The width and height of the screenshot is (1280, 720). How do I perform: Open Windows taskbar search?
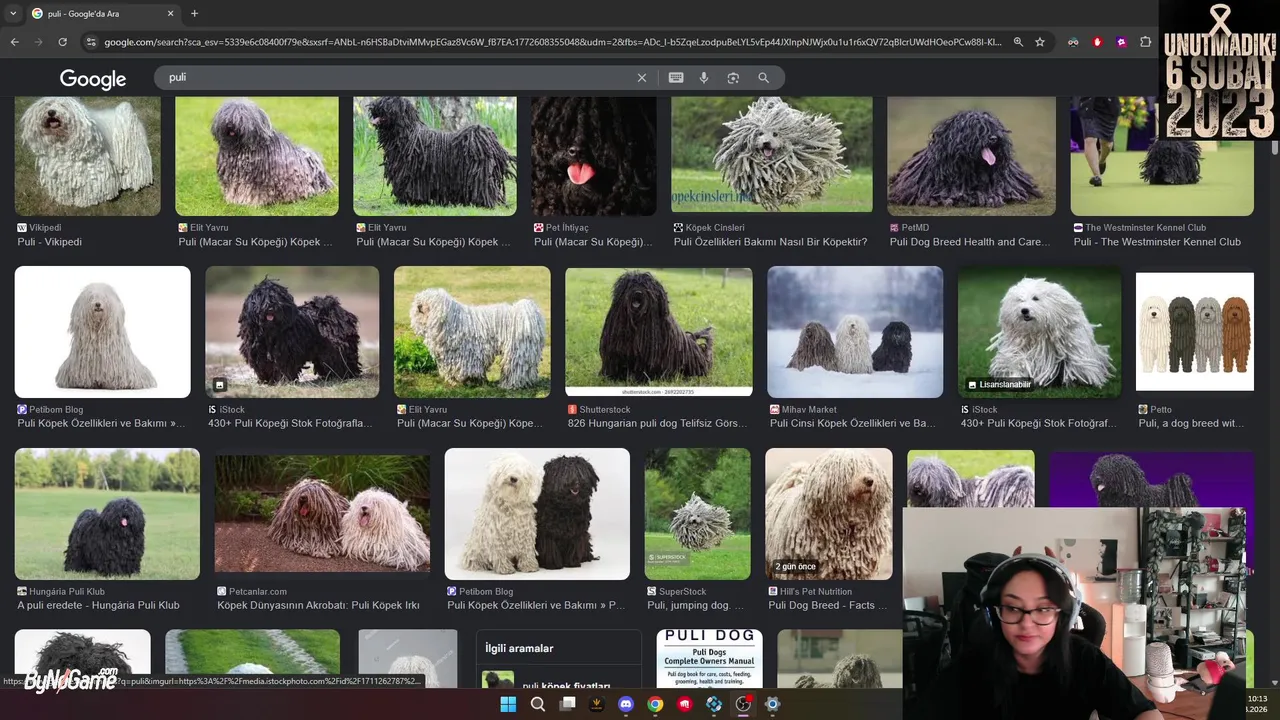click(538, 704)
